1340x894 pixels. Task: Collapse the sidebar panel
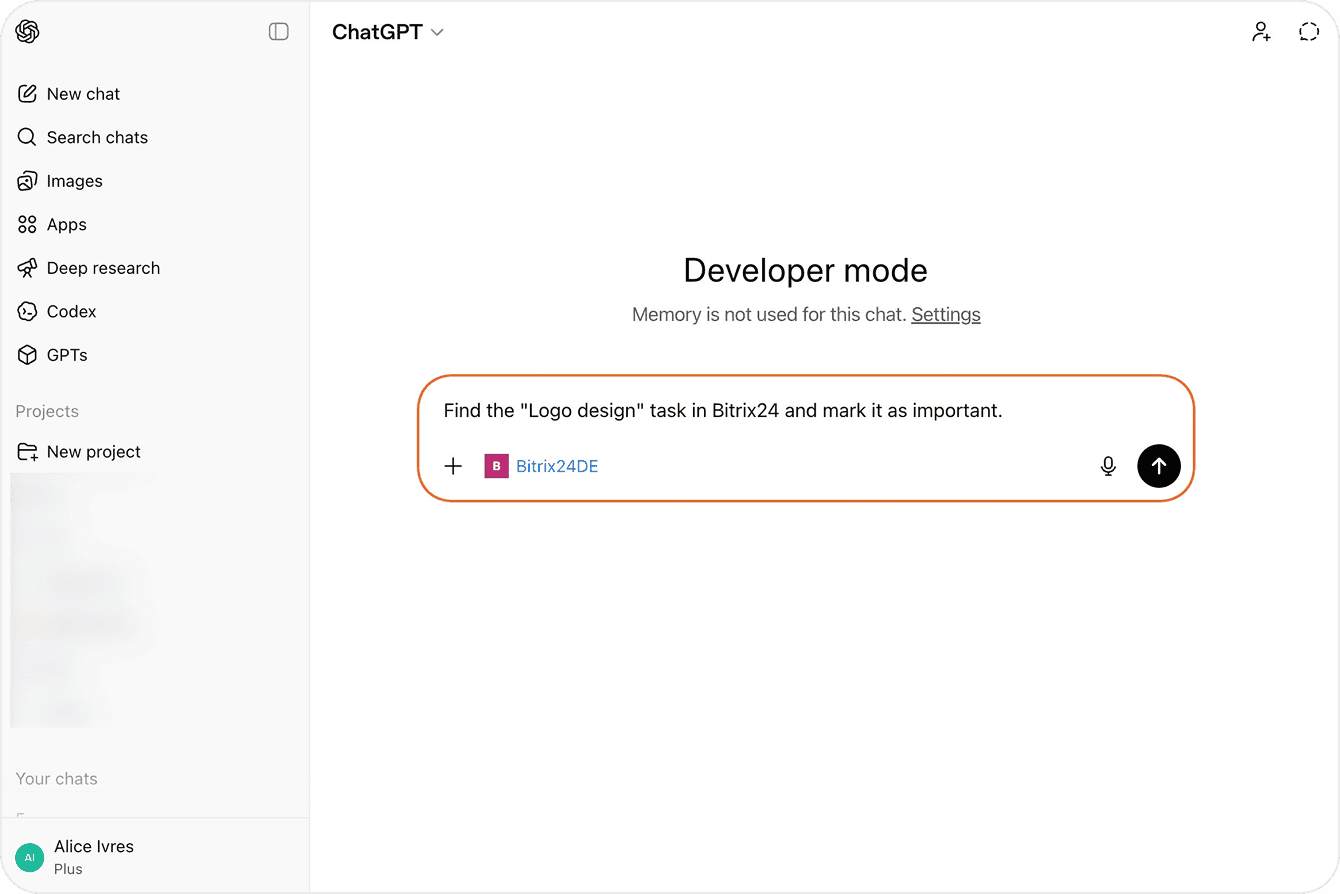[278, 31]
